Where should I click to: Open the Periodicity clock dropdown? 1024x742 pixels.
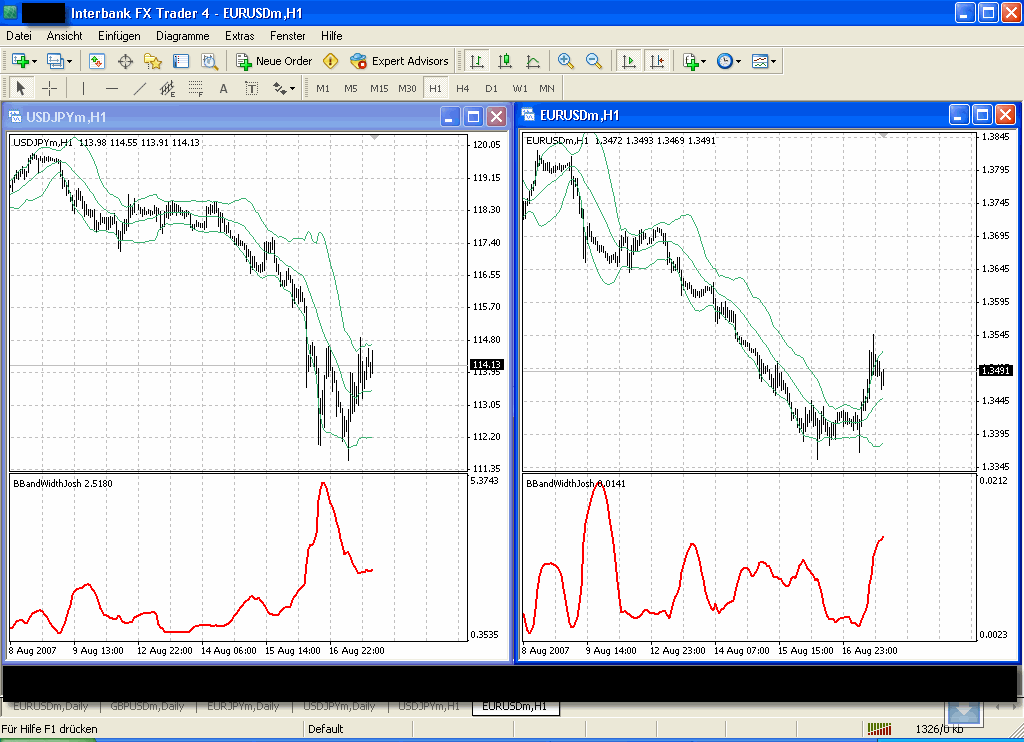pyautogui.click(x=738, y=61)
